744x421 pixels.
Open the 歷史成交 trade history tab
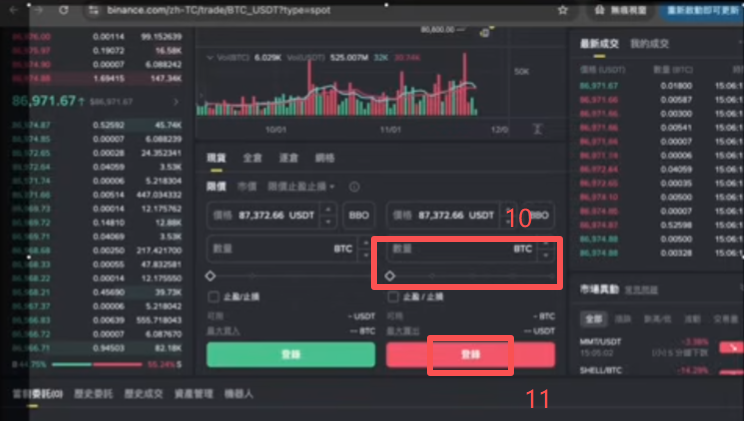pyautogui.click(x=143, y=394)
